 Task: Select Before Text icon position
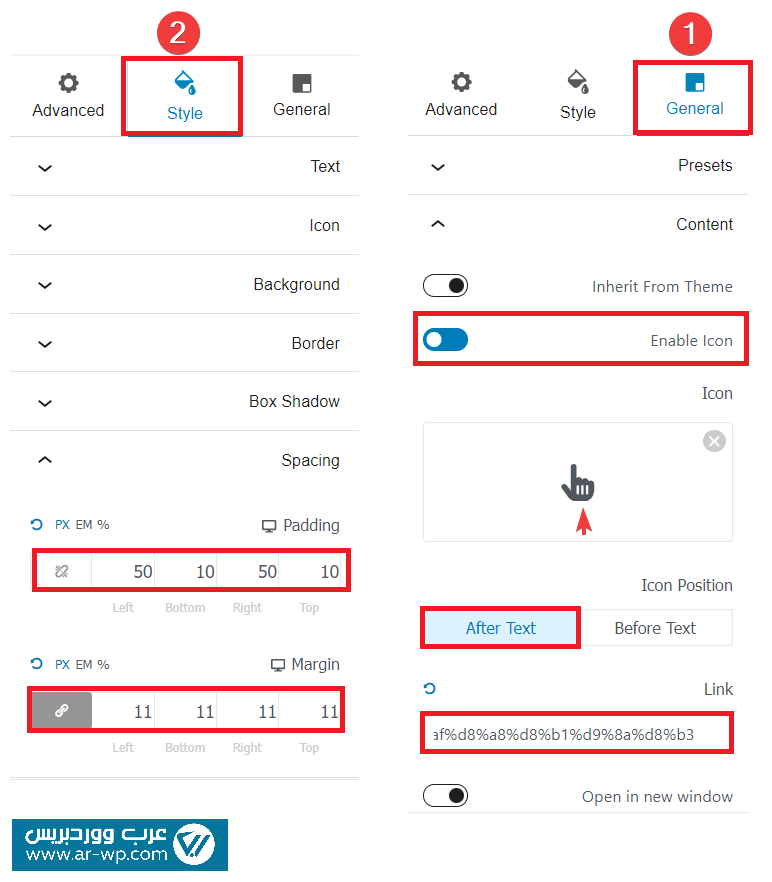[655, 628]
